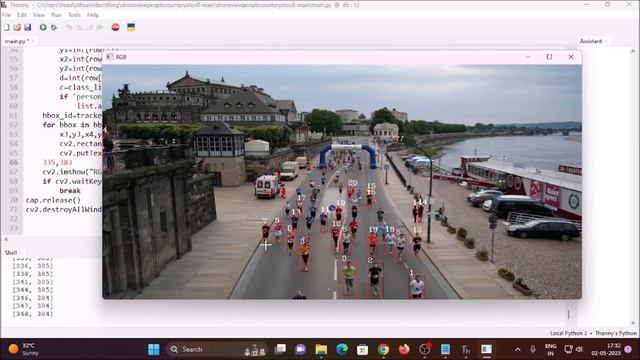The height and width of the screenshot is (360, 640).
Task: Click the 'break' statement on line 69
Action: pos(70,191)
